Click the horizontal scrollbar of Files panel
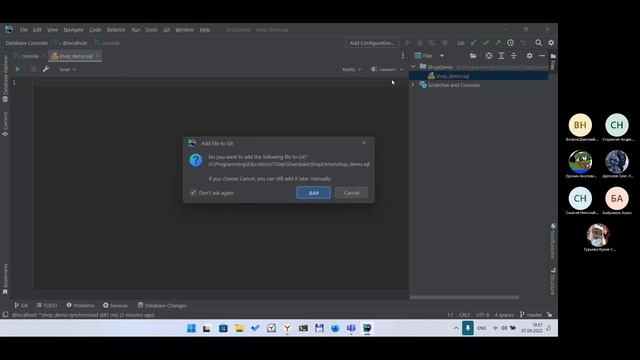 [x=464, y=298]
